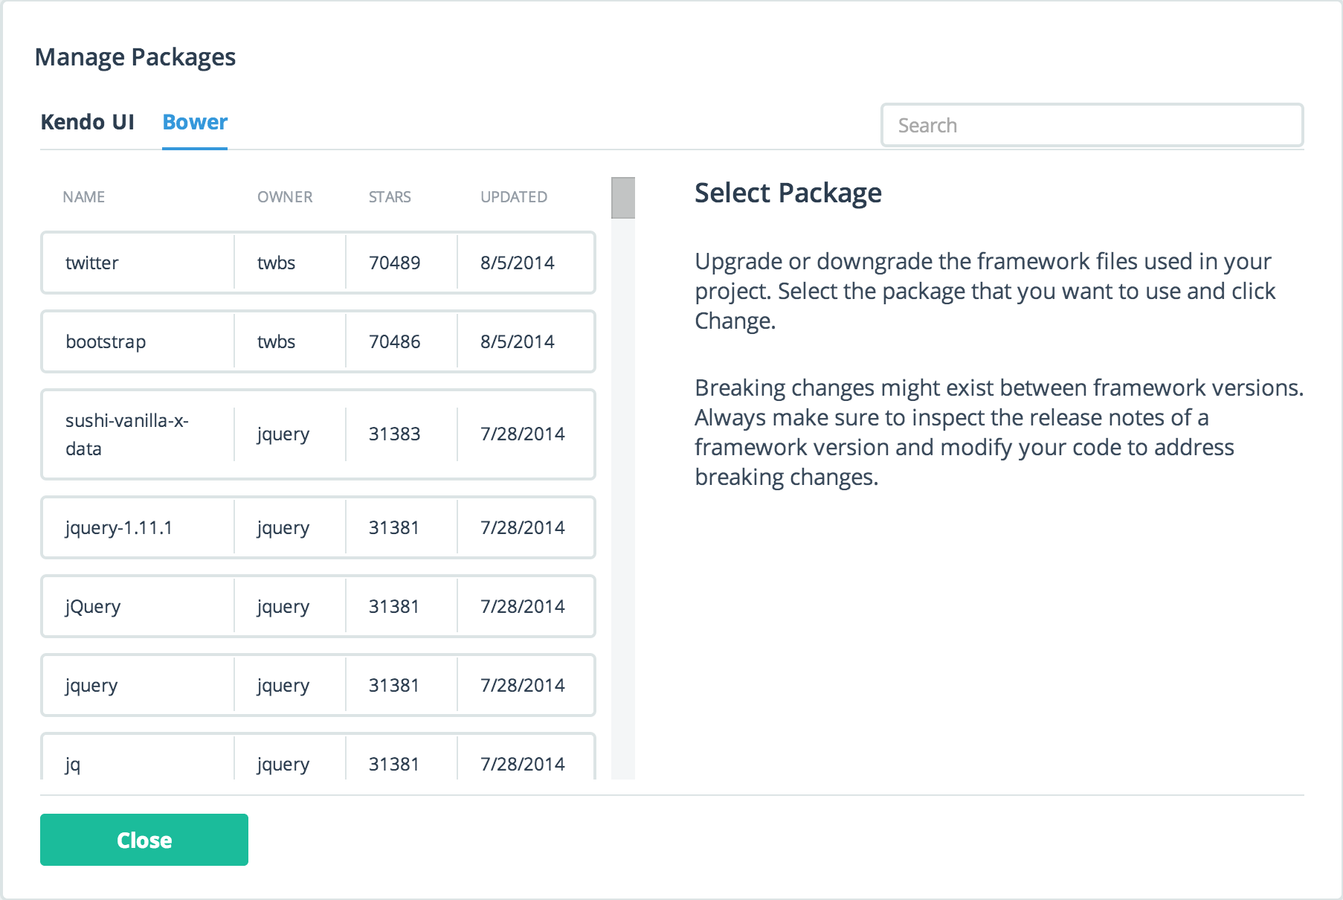The width and height of the screenshot is (1343, 900).
Task: Click the 8/5/2014 date in twitter row
Action: point(517,263)
